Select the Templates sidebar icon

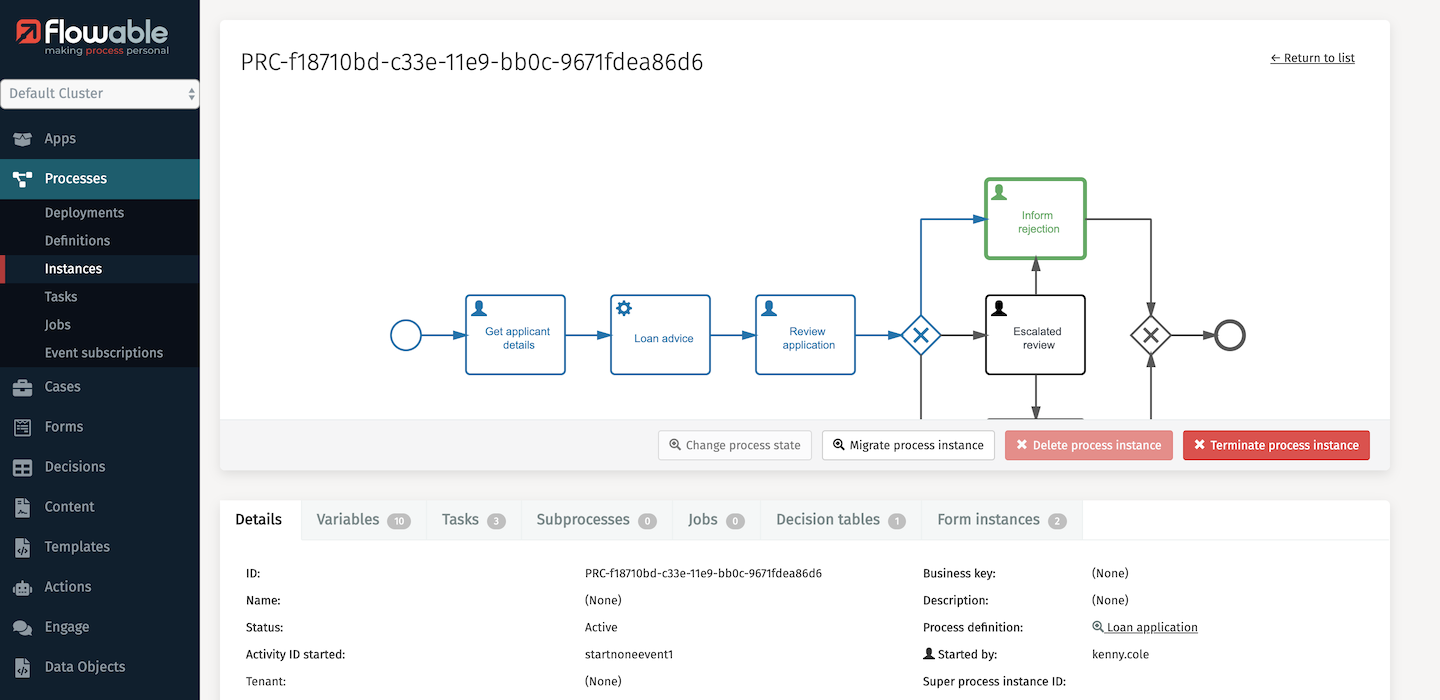point(22,546)
